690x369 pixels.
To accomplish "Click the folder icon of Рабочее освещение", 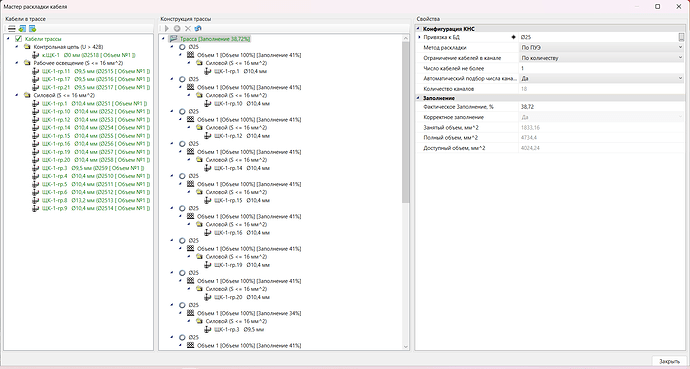I will (x=27, y=63).
